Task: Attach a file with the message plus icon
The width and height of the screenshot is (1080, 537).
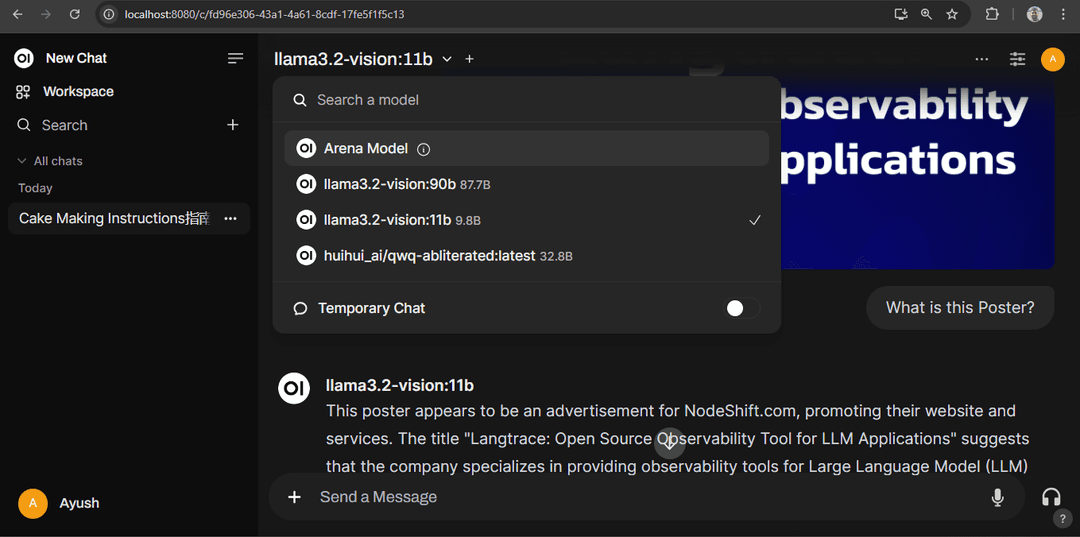Action: pyautogui.click(x=294, y=497)
